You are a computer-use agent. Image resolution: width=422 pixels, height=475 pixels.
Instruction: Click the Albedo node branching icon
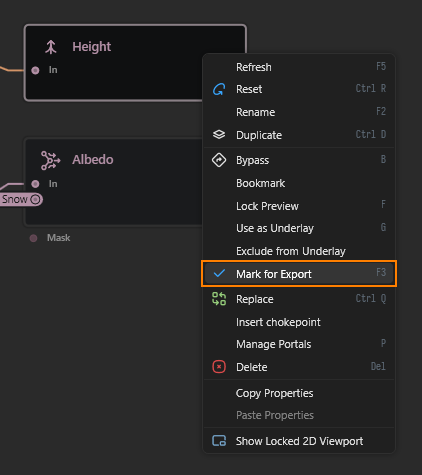tap(50, 160)
